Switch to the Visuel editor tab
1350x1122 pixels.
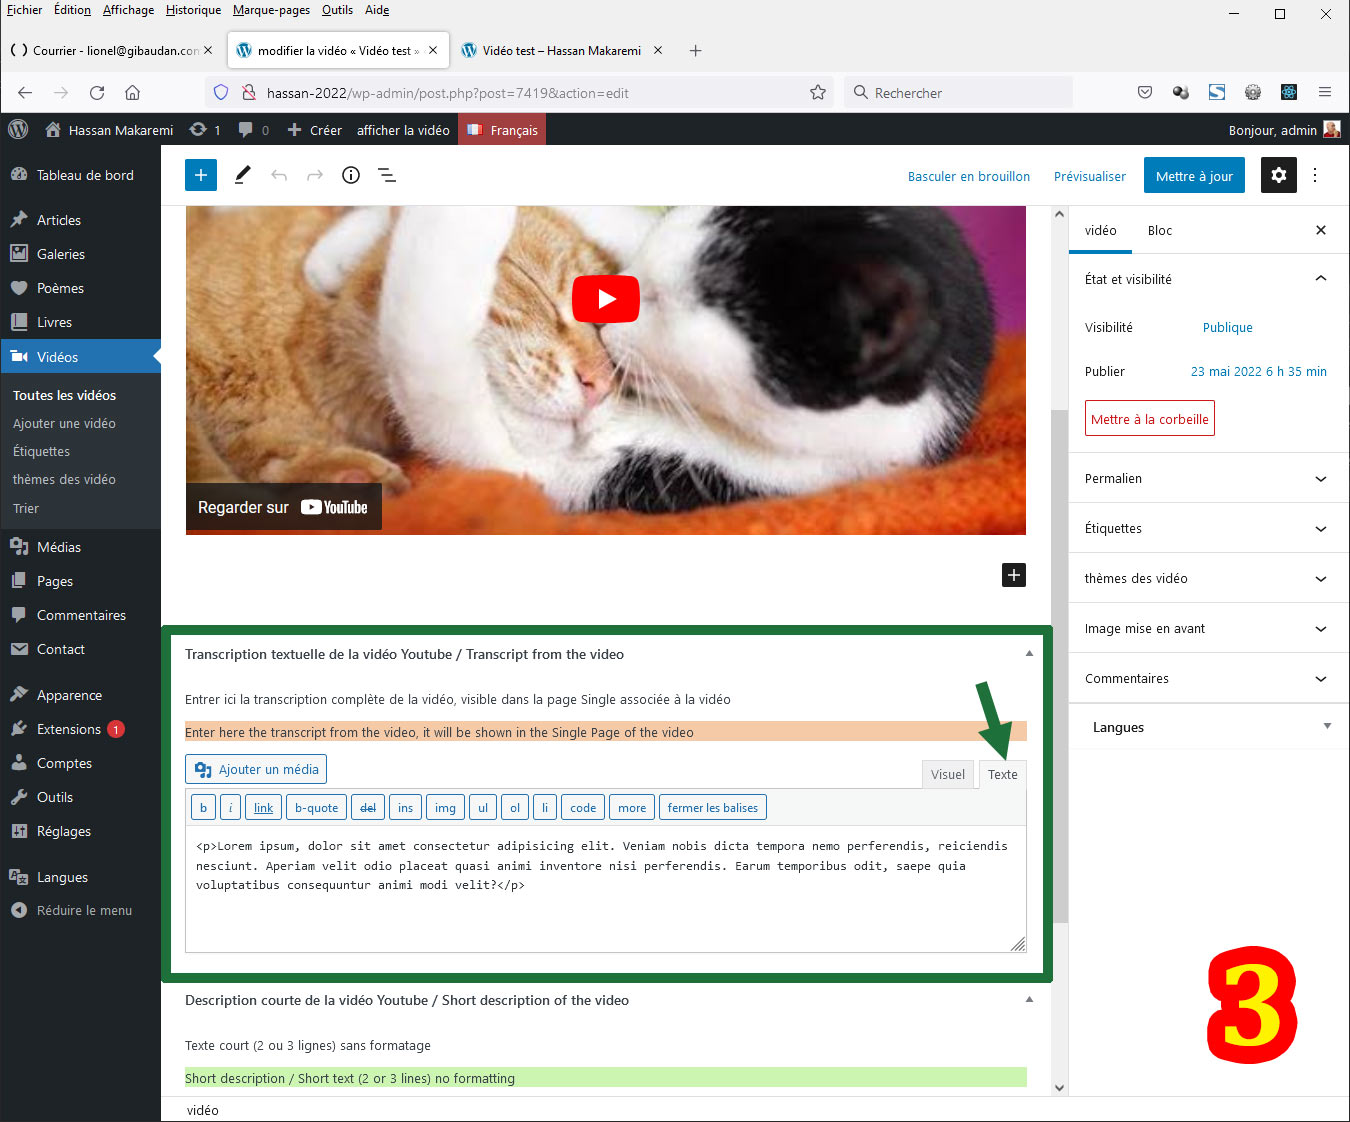click(x=948, y=774)
